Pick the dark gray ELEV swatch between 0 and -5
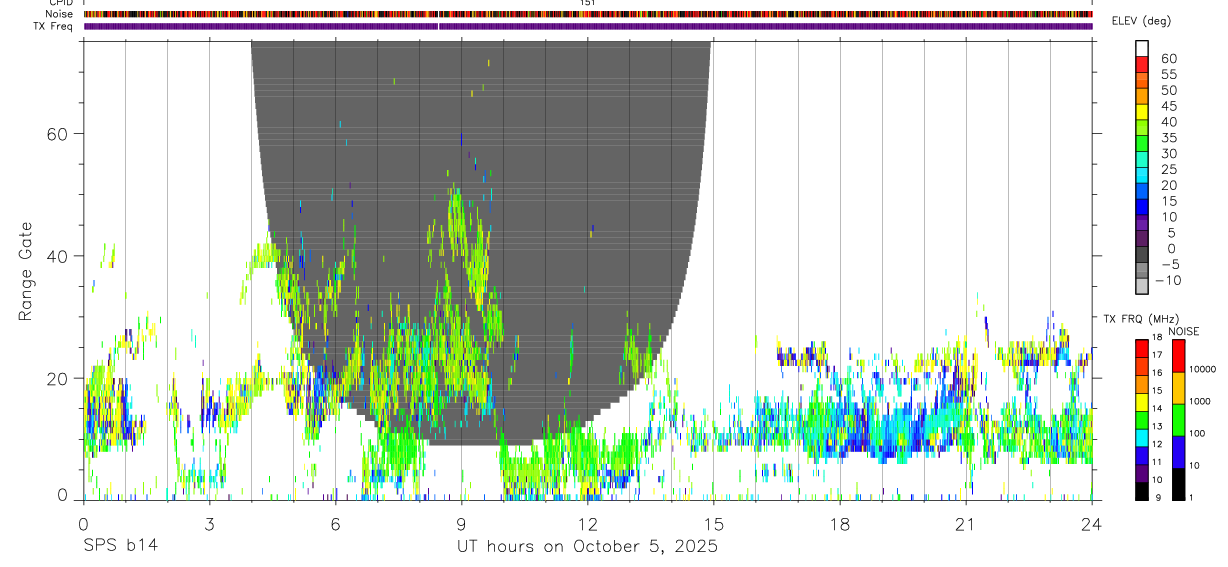This screenshot has height=567, width=1228. (1141, 254)
